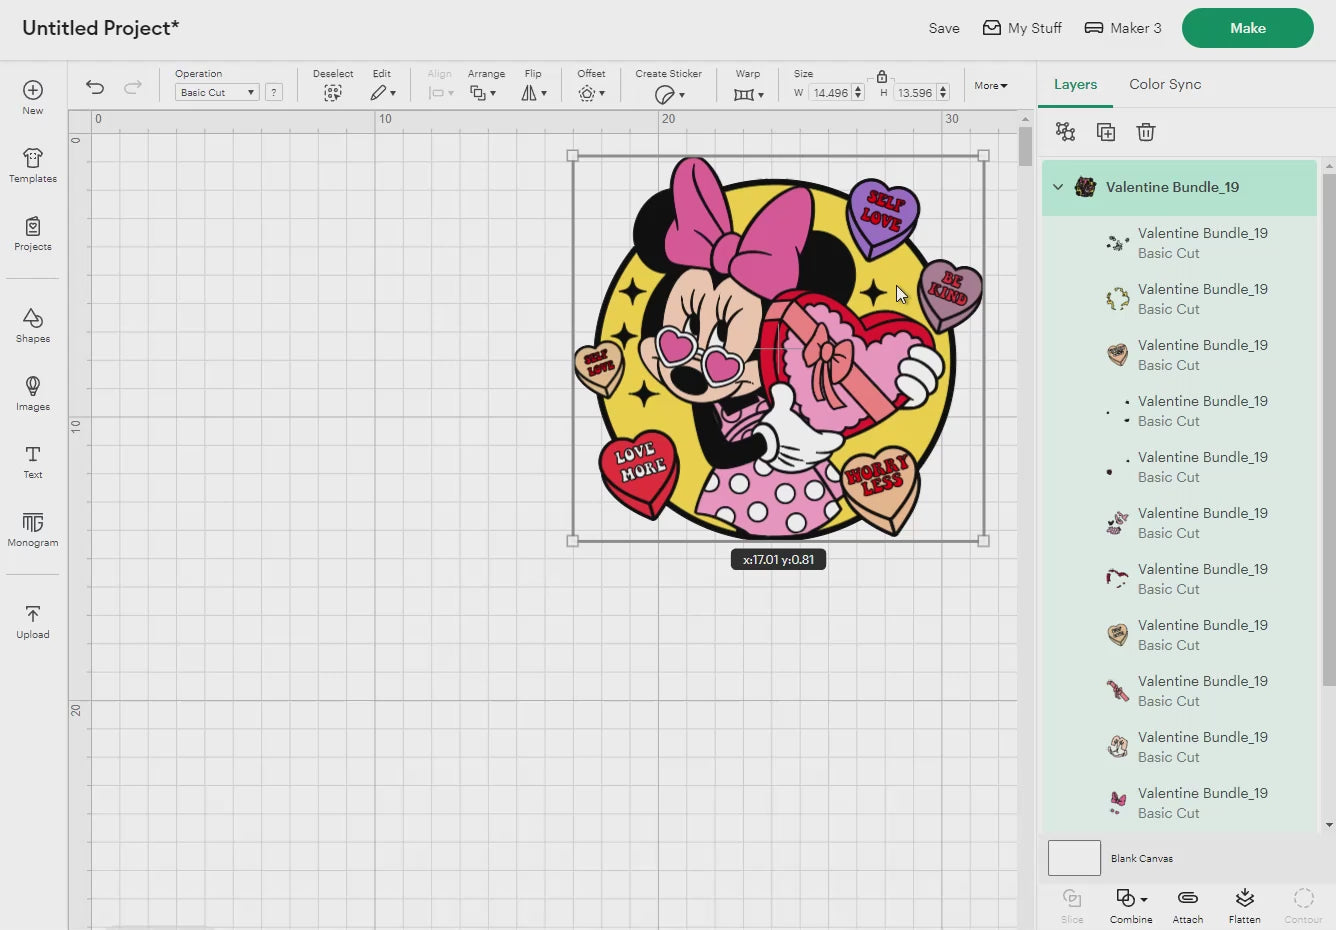Viewport: 1336px width, 930px height.
Task: Open the Arrange dropdown
Action: pos(483,93)
